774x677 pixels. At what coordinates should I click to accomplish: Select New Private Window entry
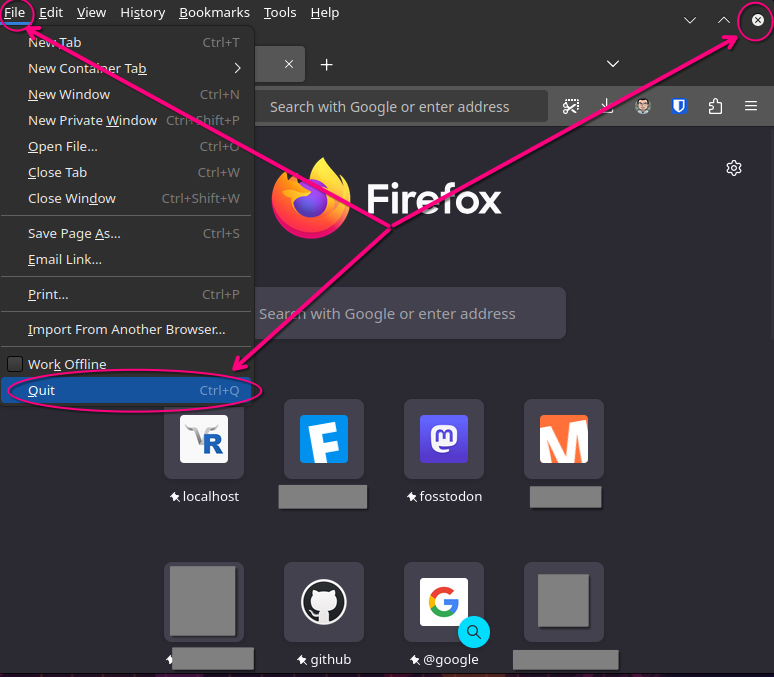pyautogui.click(x=127, y=120)
